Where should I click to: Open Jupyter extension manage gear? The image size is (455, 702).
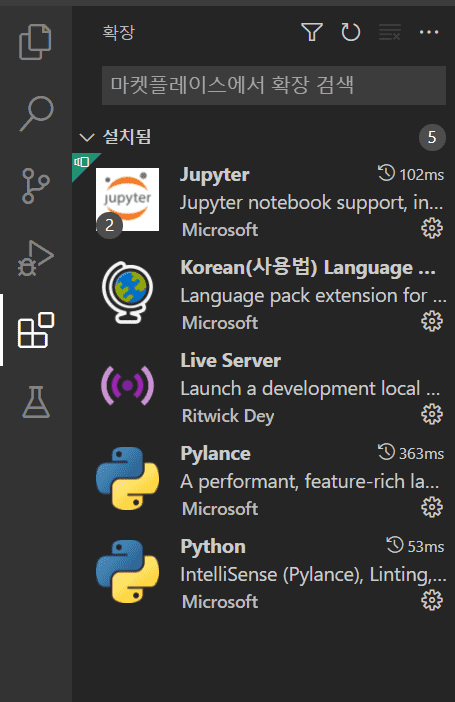pos(432,228)
